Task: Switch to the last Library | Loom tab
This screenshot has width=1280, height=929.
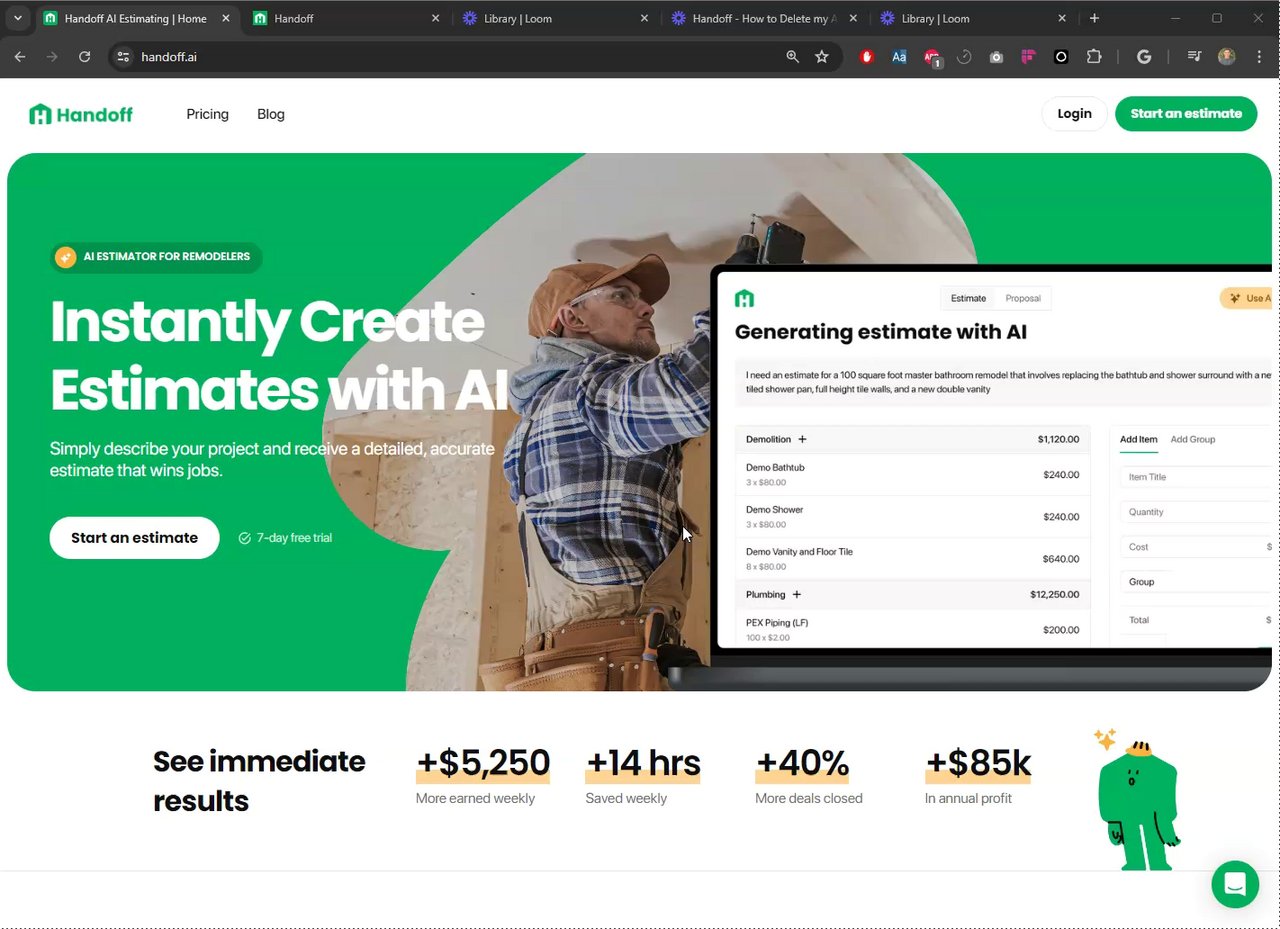Action: [973, 18]
